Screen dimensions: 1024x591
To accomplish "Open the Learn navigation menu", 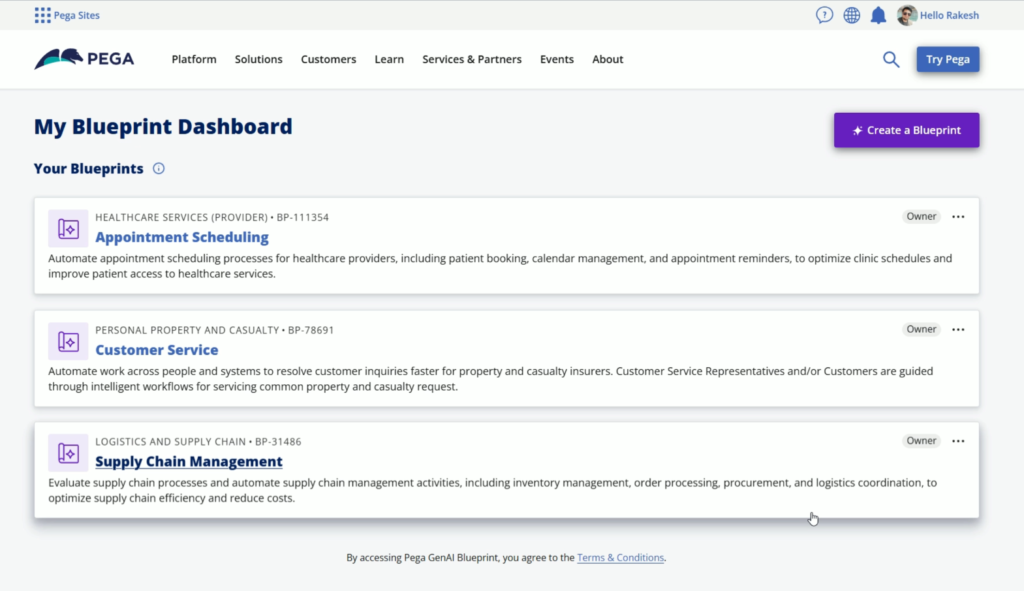I will coord(389,59).
